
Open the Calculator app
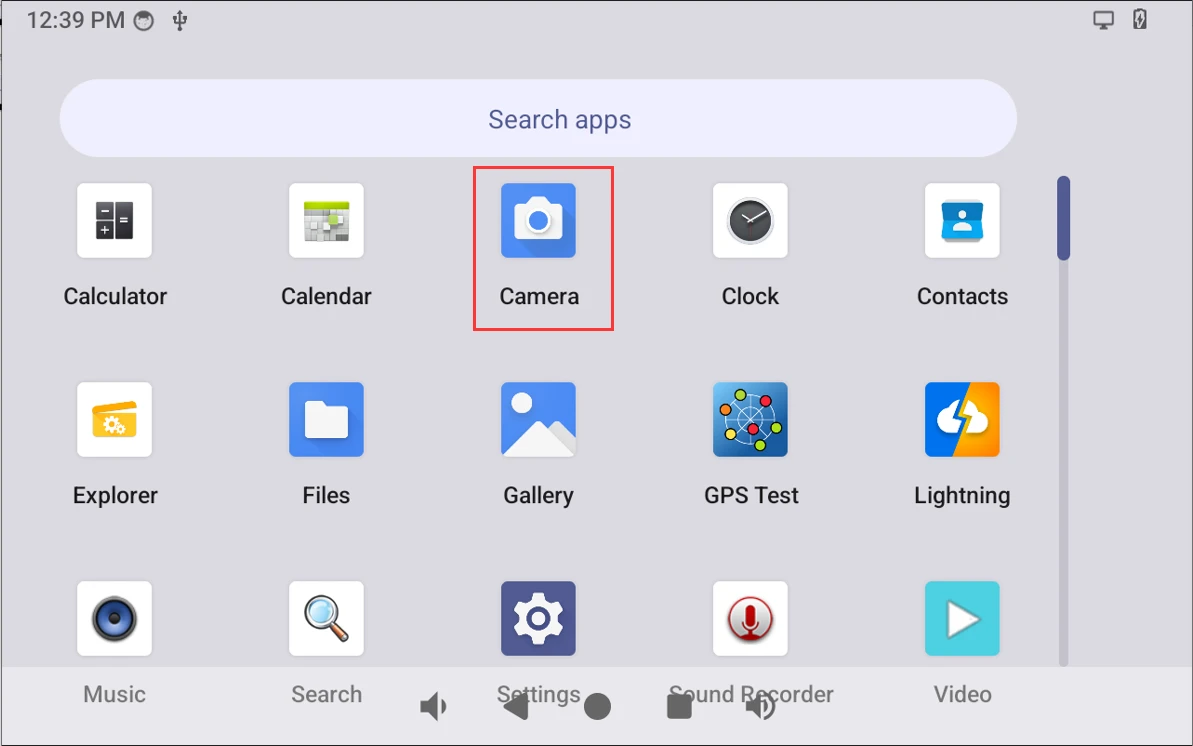point(114,221)
